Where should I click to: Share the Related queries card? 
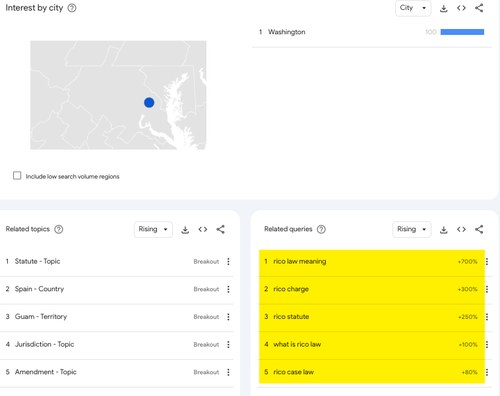(479, 229)
